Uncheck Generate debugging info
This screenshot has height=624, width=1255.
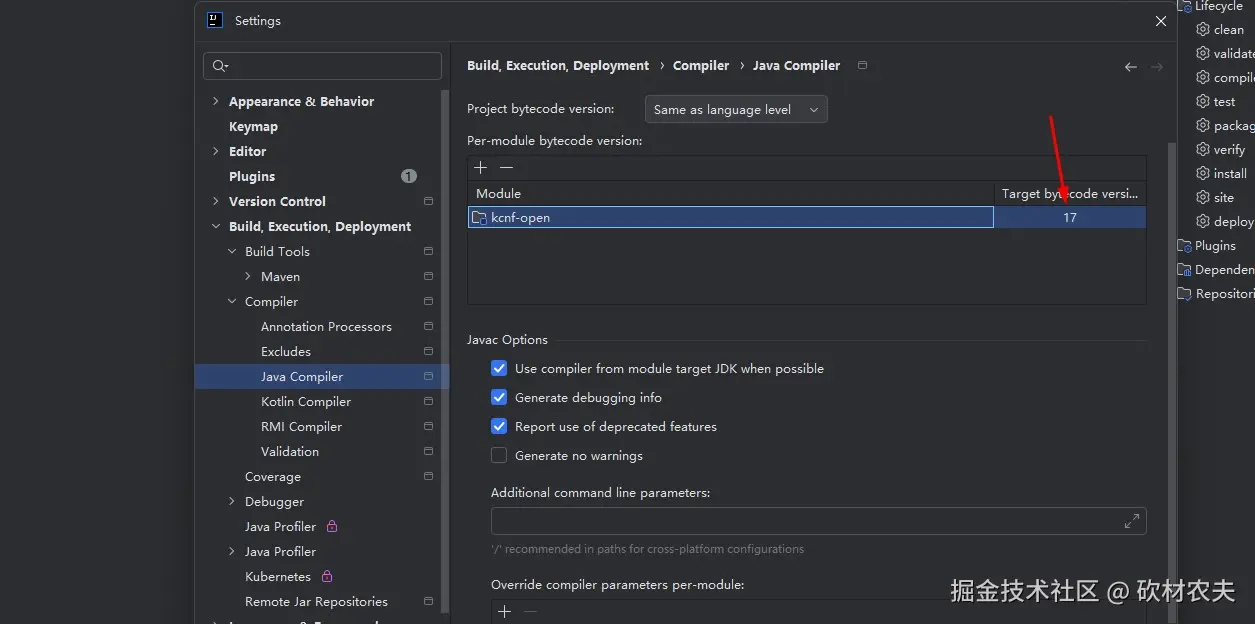coord(499,398)
